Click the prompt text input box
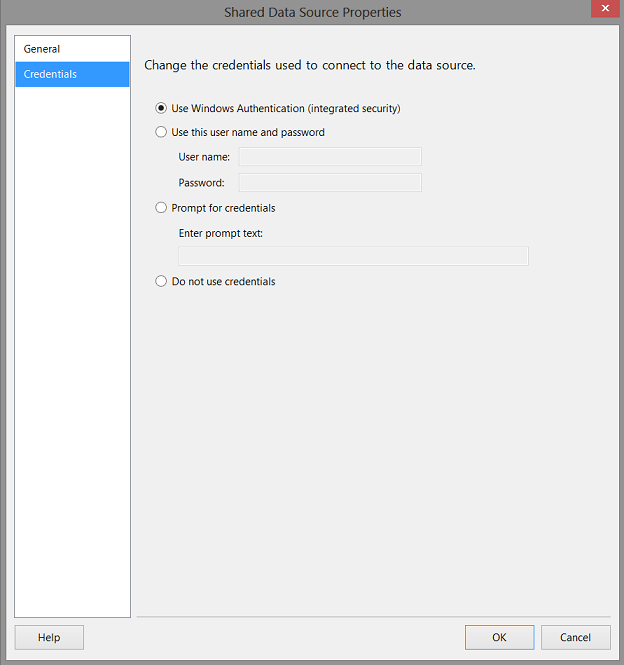This screenshot has height=665, width=624. 353,256
